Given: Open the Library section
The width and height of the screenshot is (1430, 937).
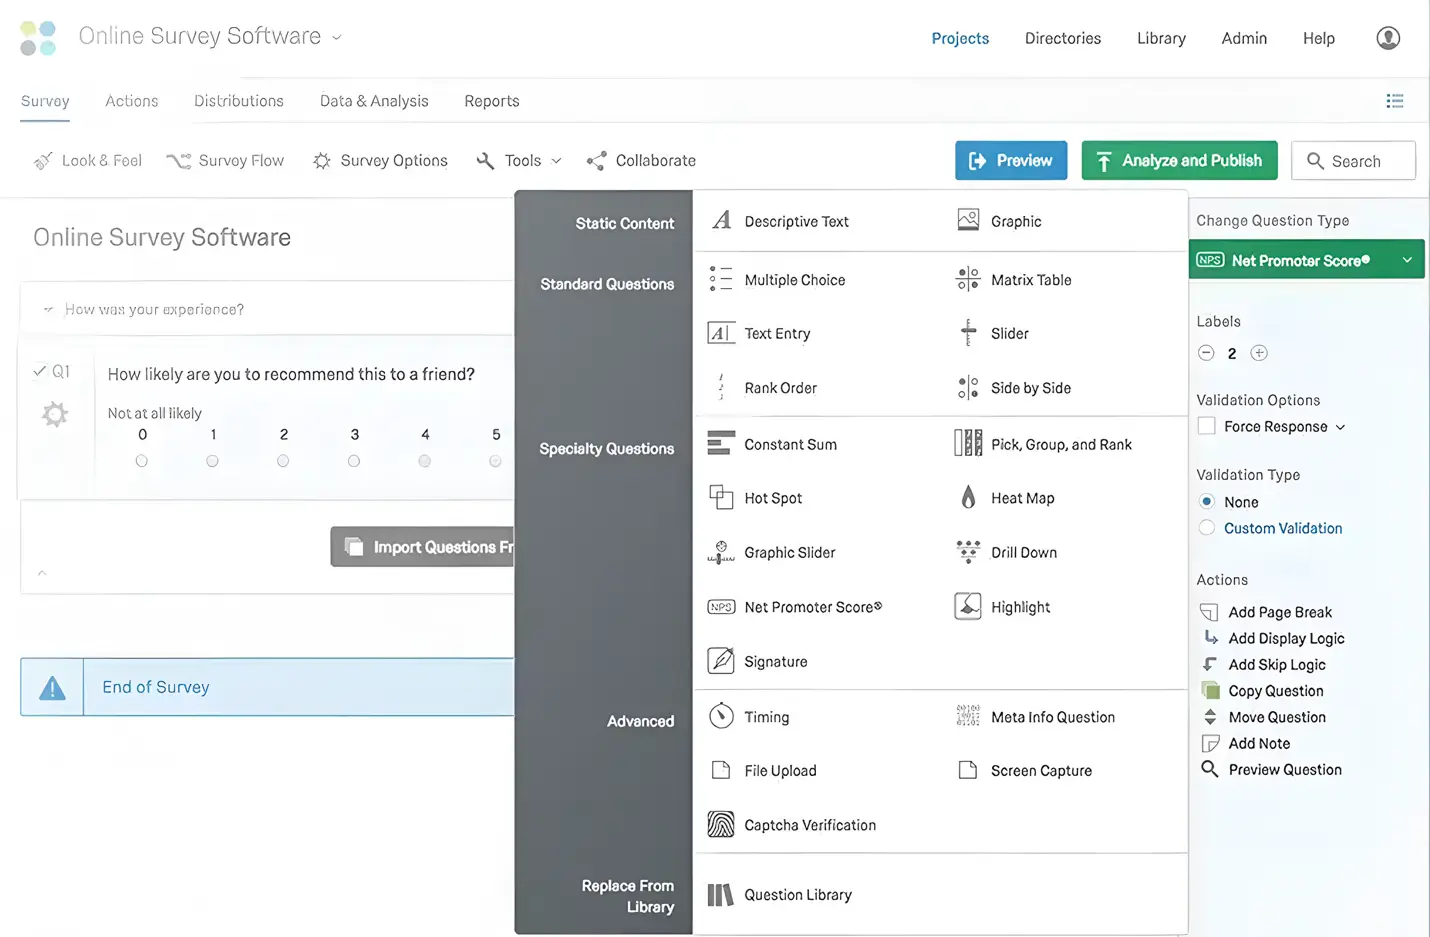Looking at the screenshot, I should pos(1160,38).
